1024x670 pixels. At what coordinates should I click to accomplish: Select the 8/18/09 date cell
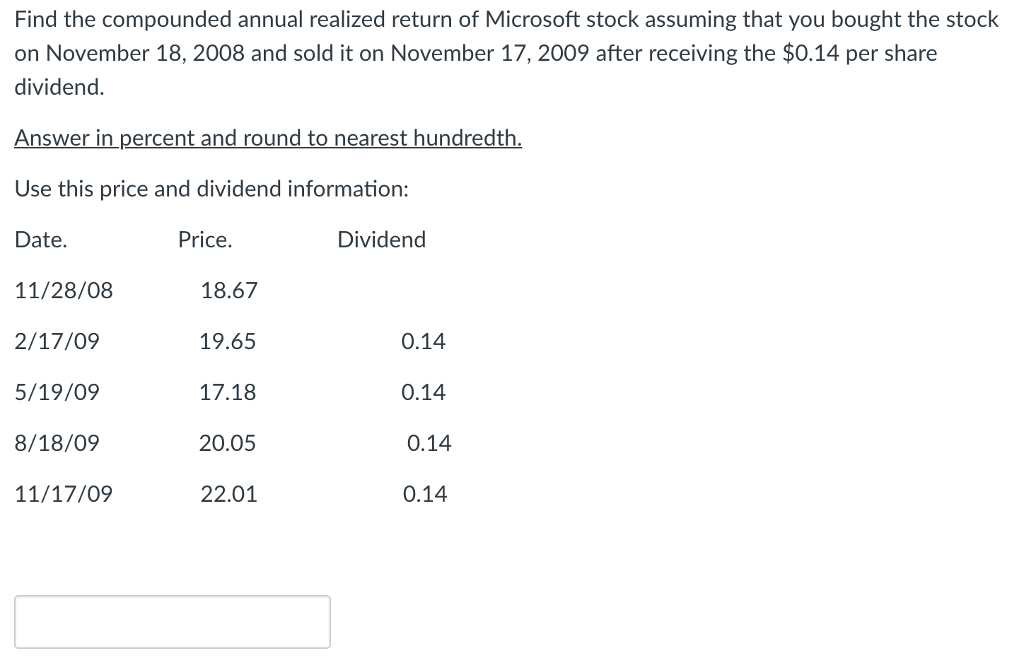pyautogui.click(x=57, y=443)
